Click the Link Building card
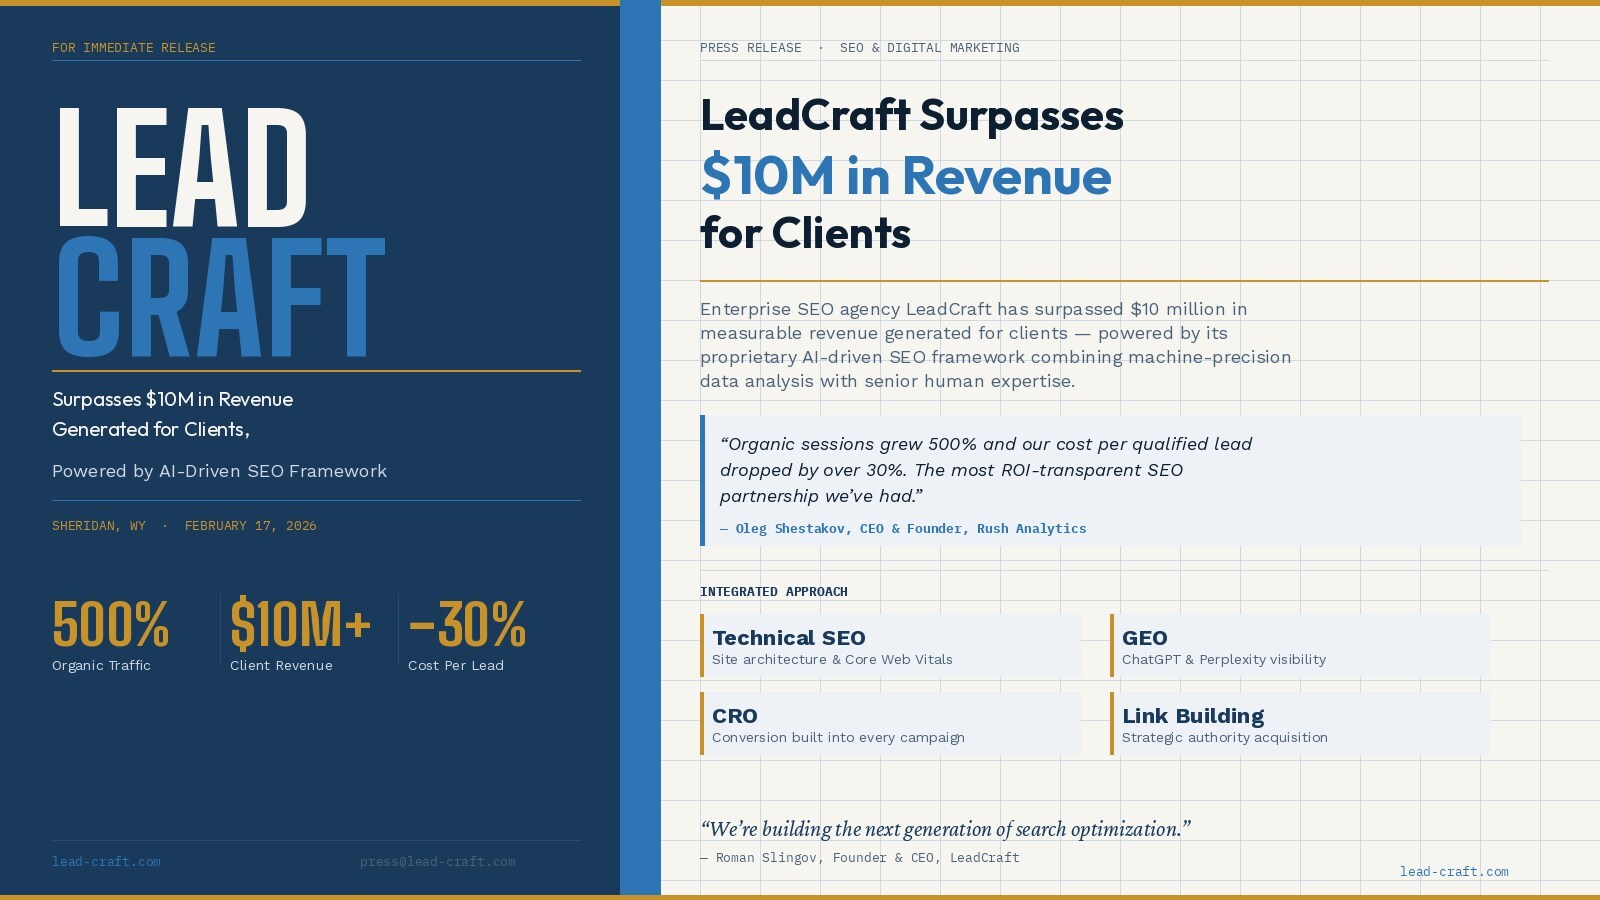The image size is (1600, 900). pos(1300,724)
